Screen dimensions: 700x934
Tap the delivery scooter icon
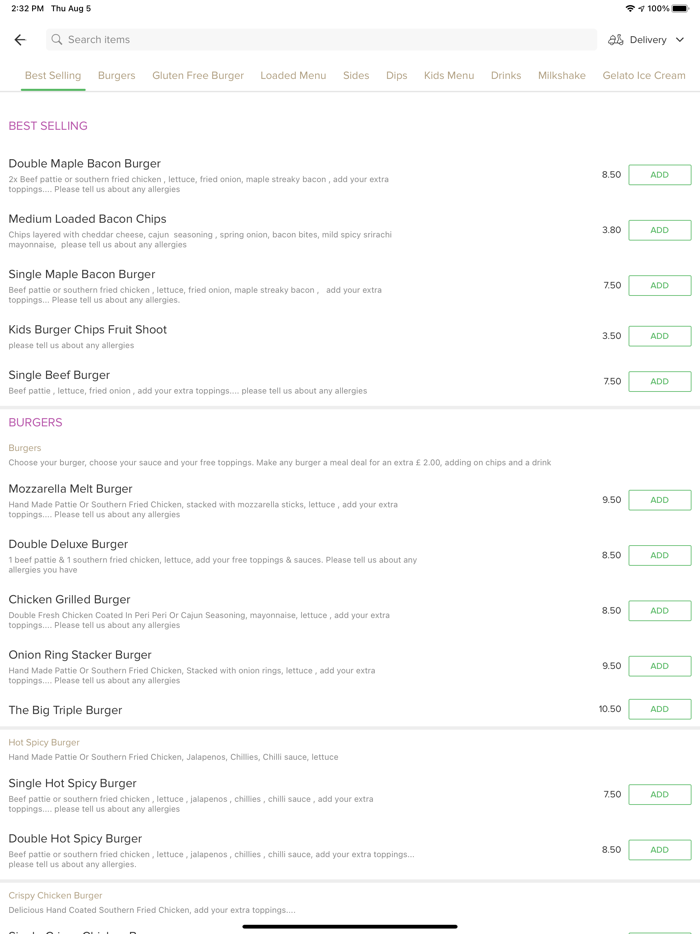pos(616,40)
